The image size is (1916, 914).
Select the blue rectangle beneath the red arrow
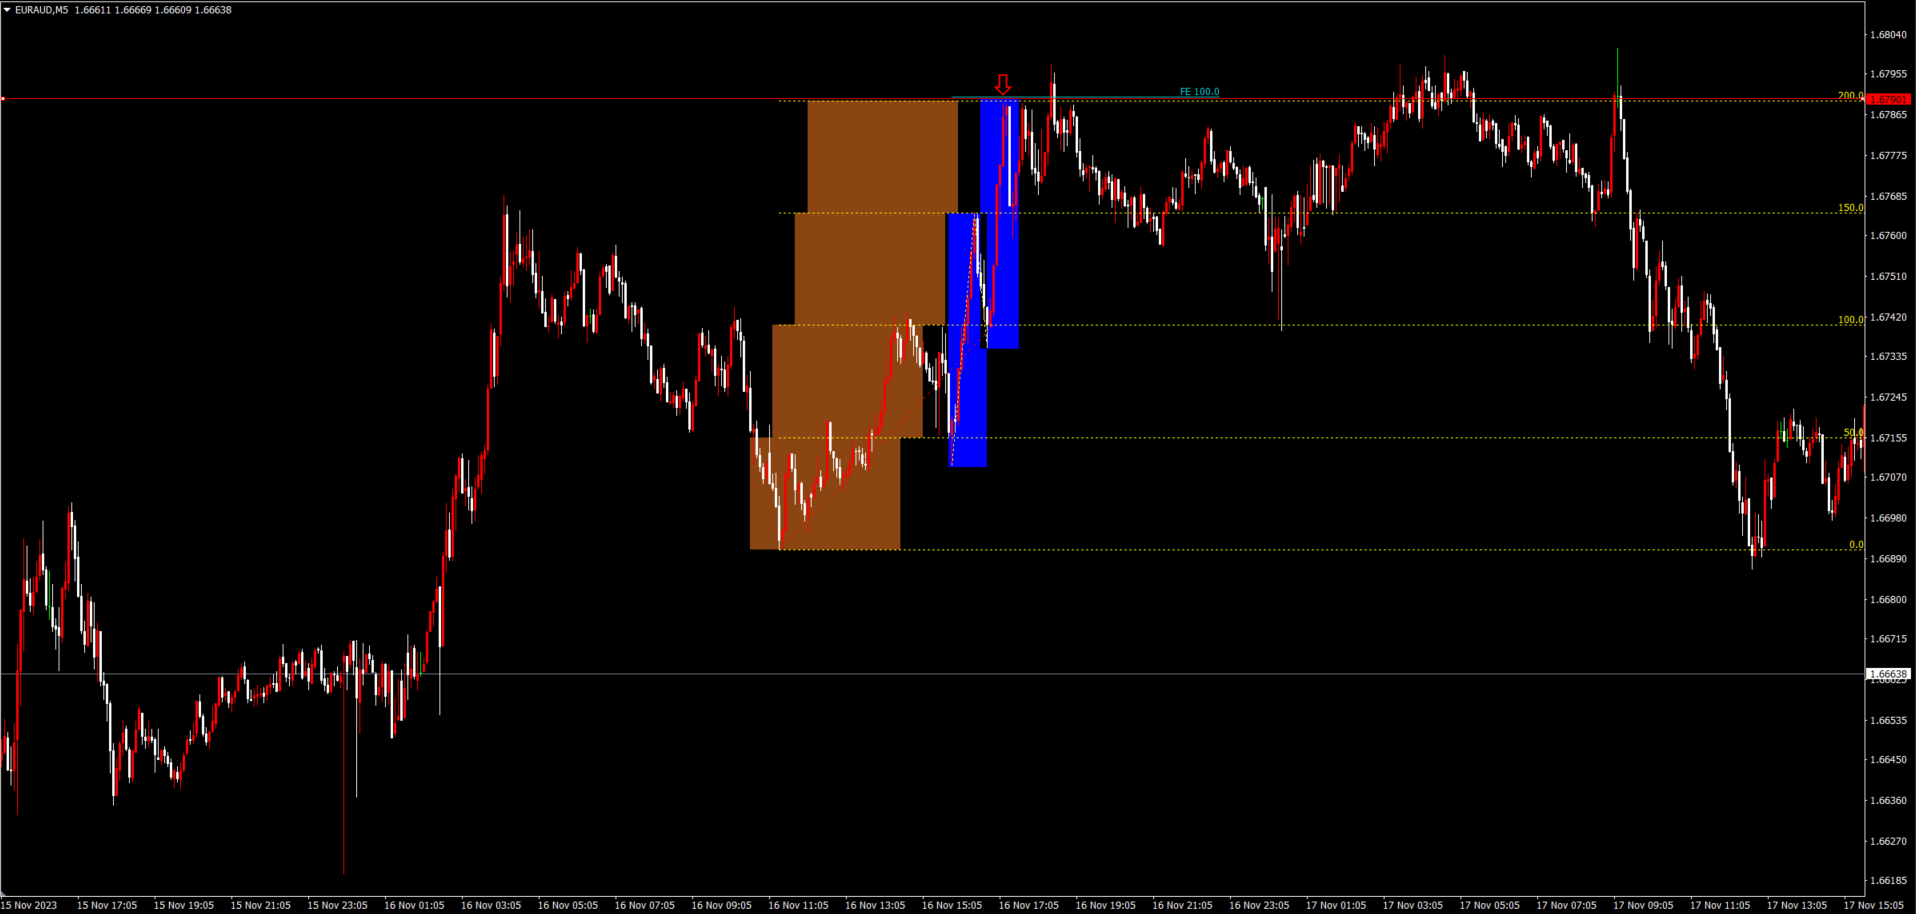click(x=1000, y=225)
